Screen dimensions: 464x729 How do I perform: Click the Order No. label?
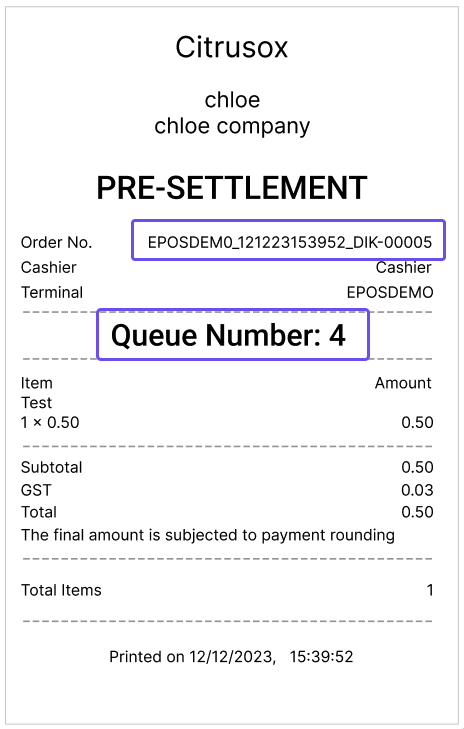click(56, 242)
